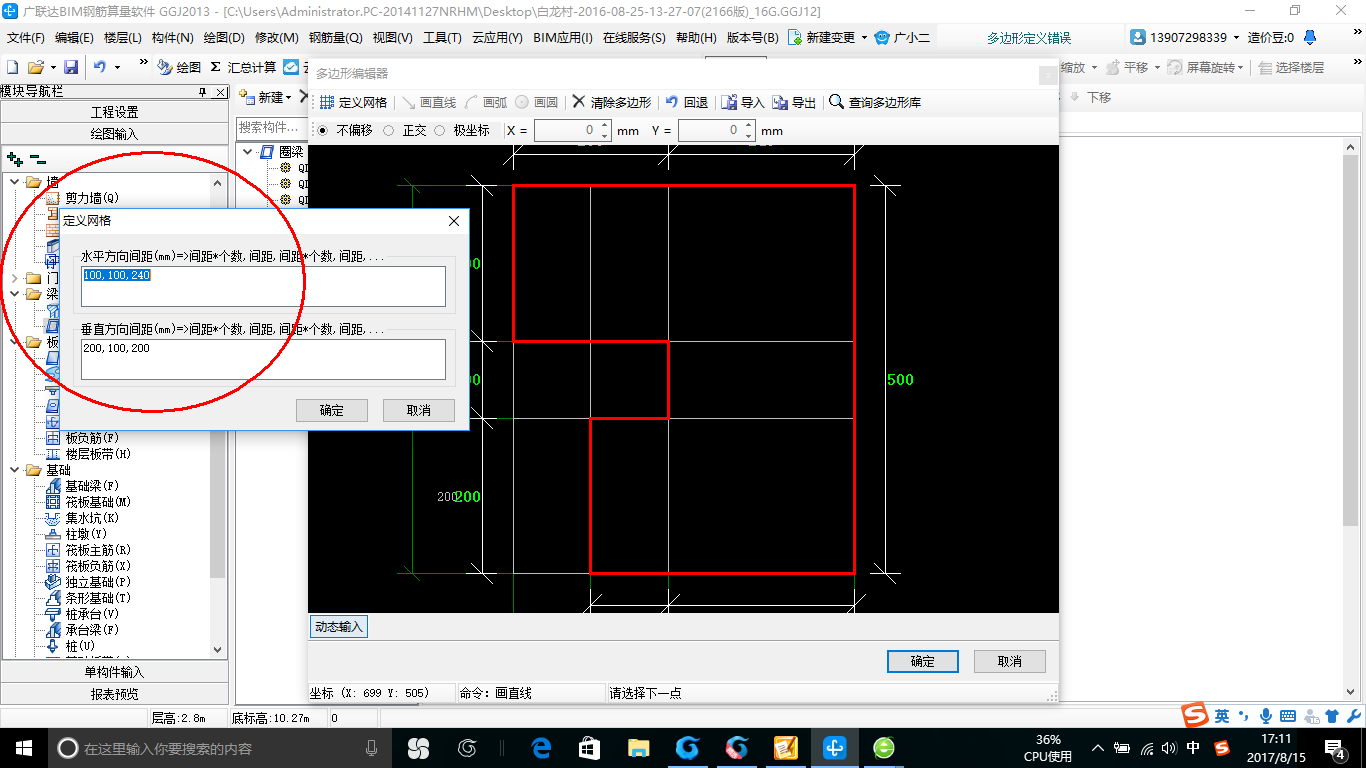Collapse the 板 folder node
This screenshot has height=768, width=1366.
click(x=14, y=342)
